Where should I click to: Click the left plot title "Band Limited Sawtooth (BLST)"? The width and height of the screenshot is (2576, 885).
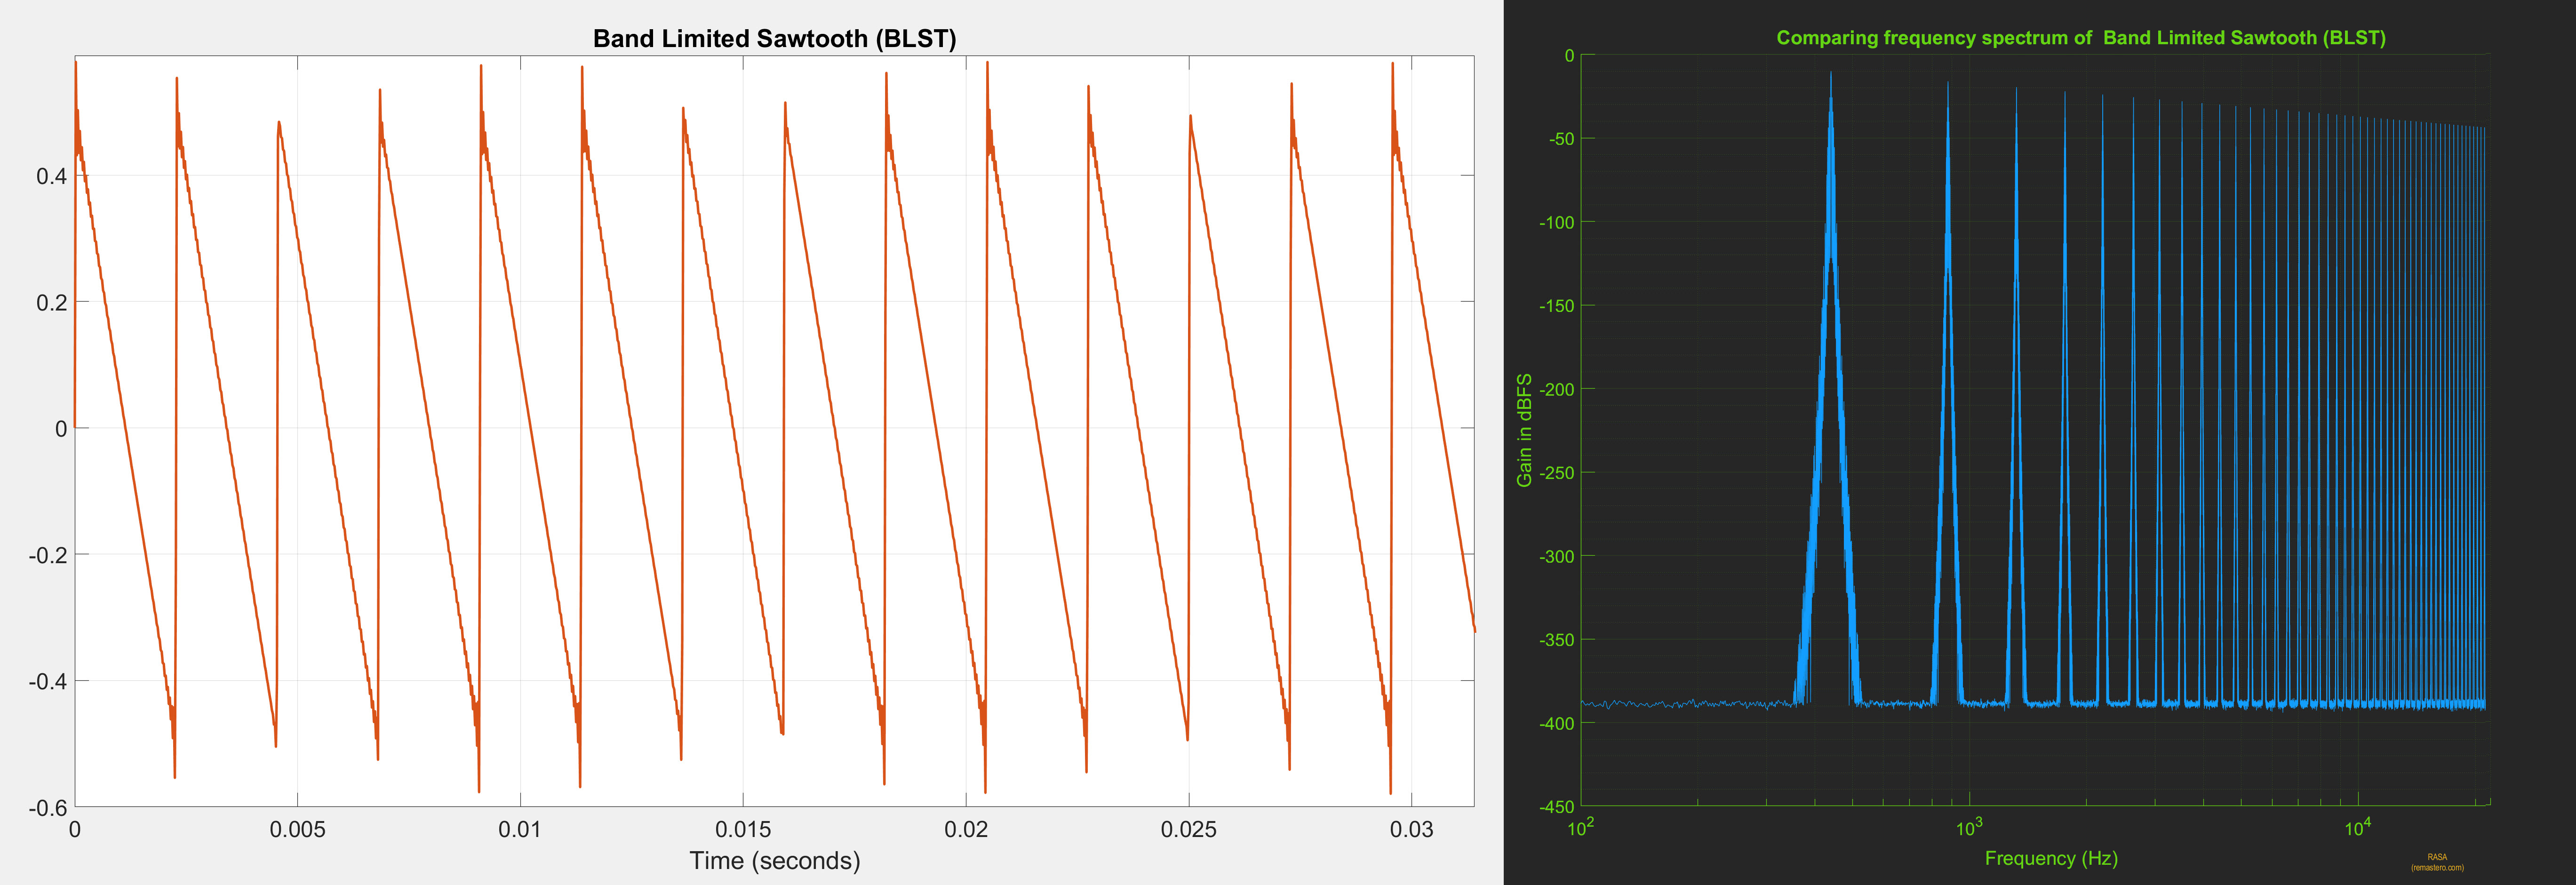tap(774, 38)
